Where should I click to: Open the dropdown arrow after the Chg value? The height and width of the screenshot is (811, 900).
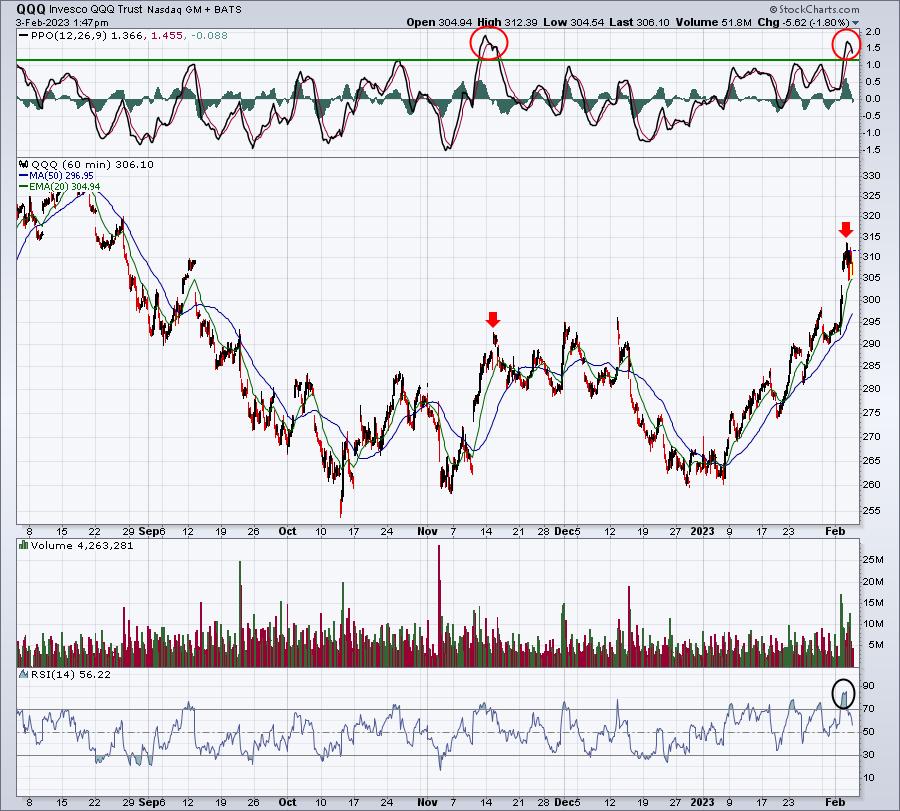point(856,23)
